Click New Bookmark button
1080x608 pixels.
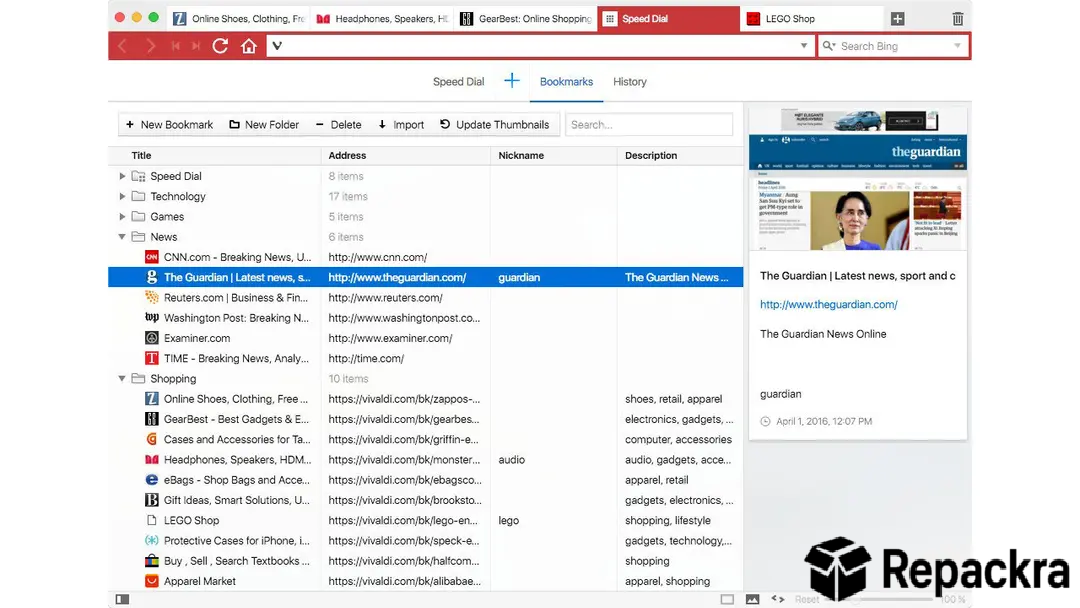pos(169,125)
